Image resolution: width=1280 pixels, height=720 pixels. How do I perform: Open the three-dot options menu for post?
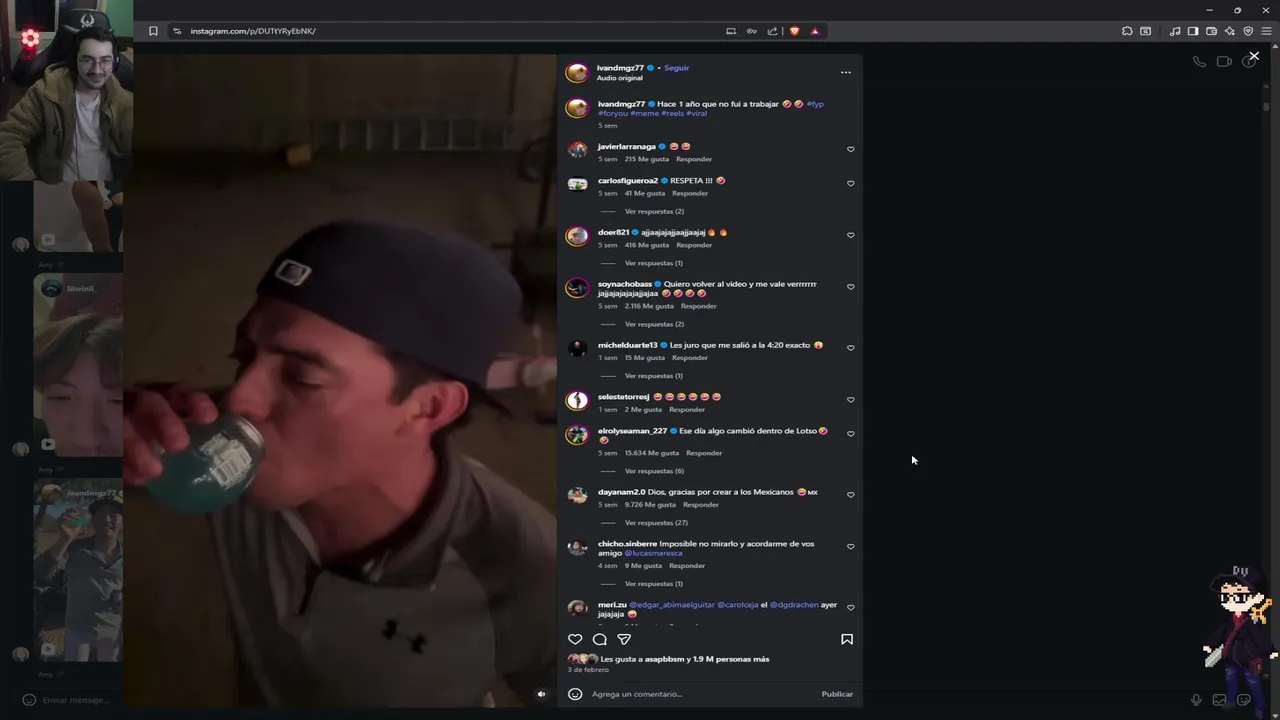click(x=845, y=72)
